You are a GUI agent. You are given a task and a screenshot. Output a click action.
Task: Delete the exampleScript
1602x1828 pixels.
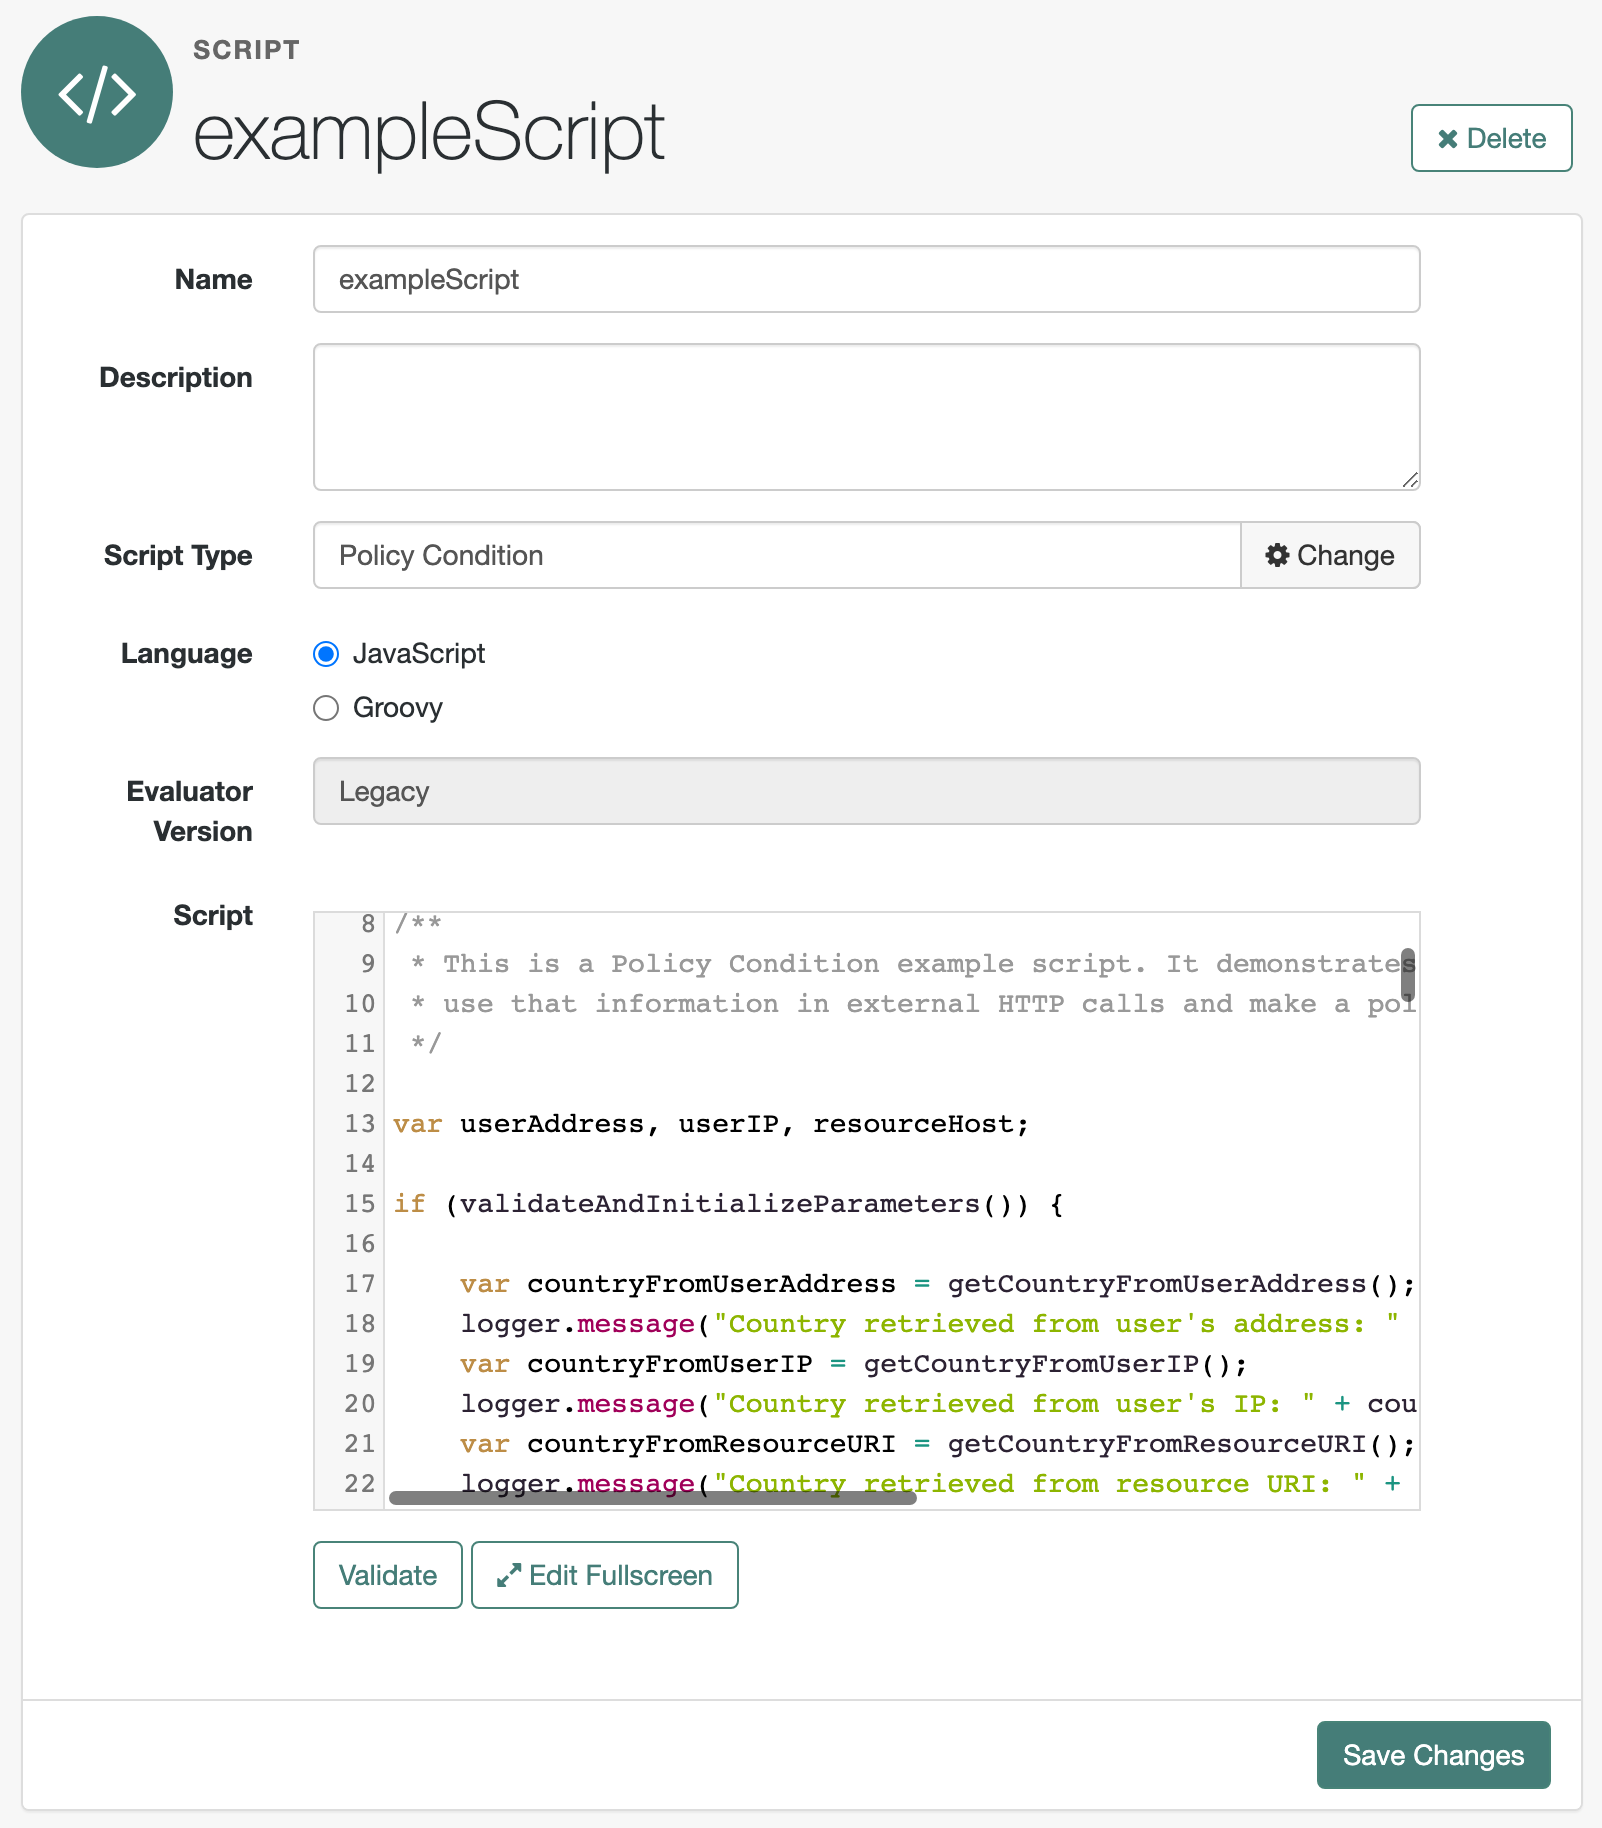(1490, 139)
